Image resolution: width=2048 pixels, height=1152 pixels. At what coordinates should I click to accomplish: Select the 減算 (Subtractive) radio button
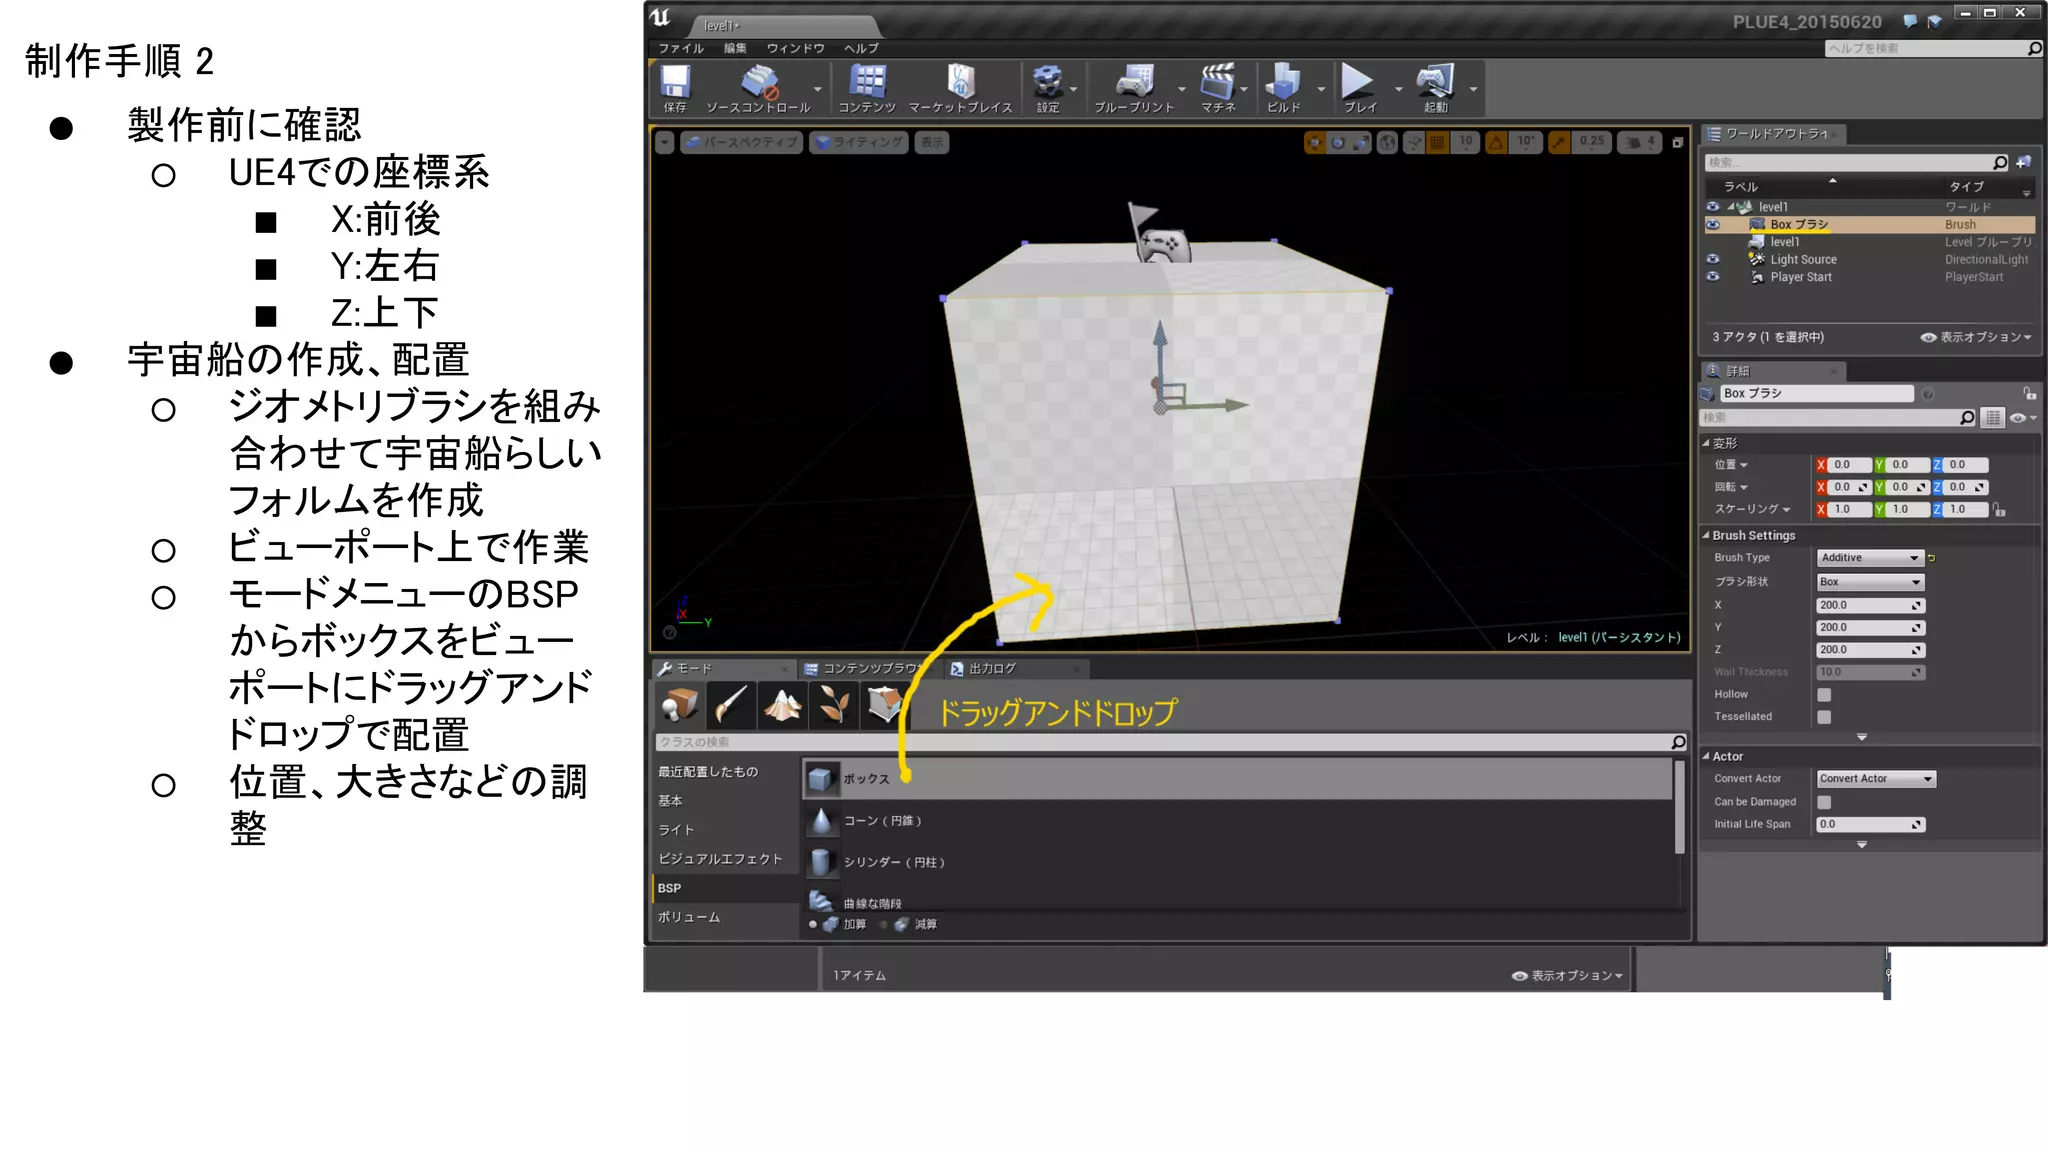pyautogui.click(x=884, y=925)
